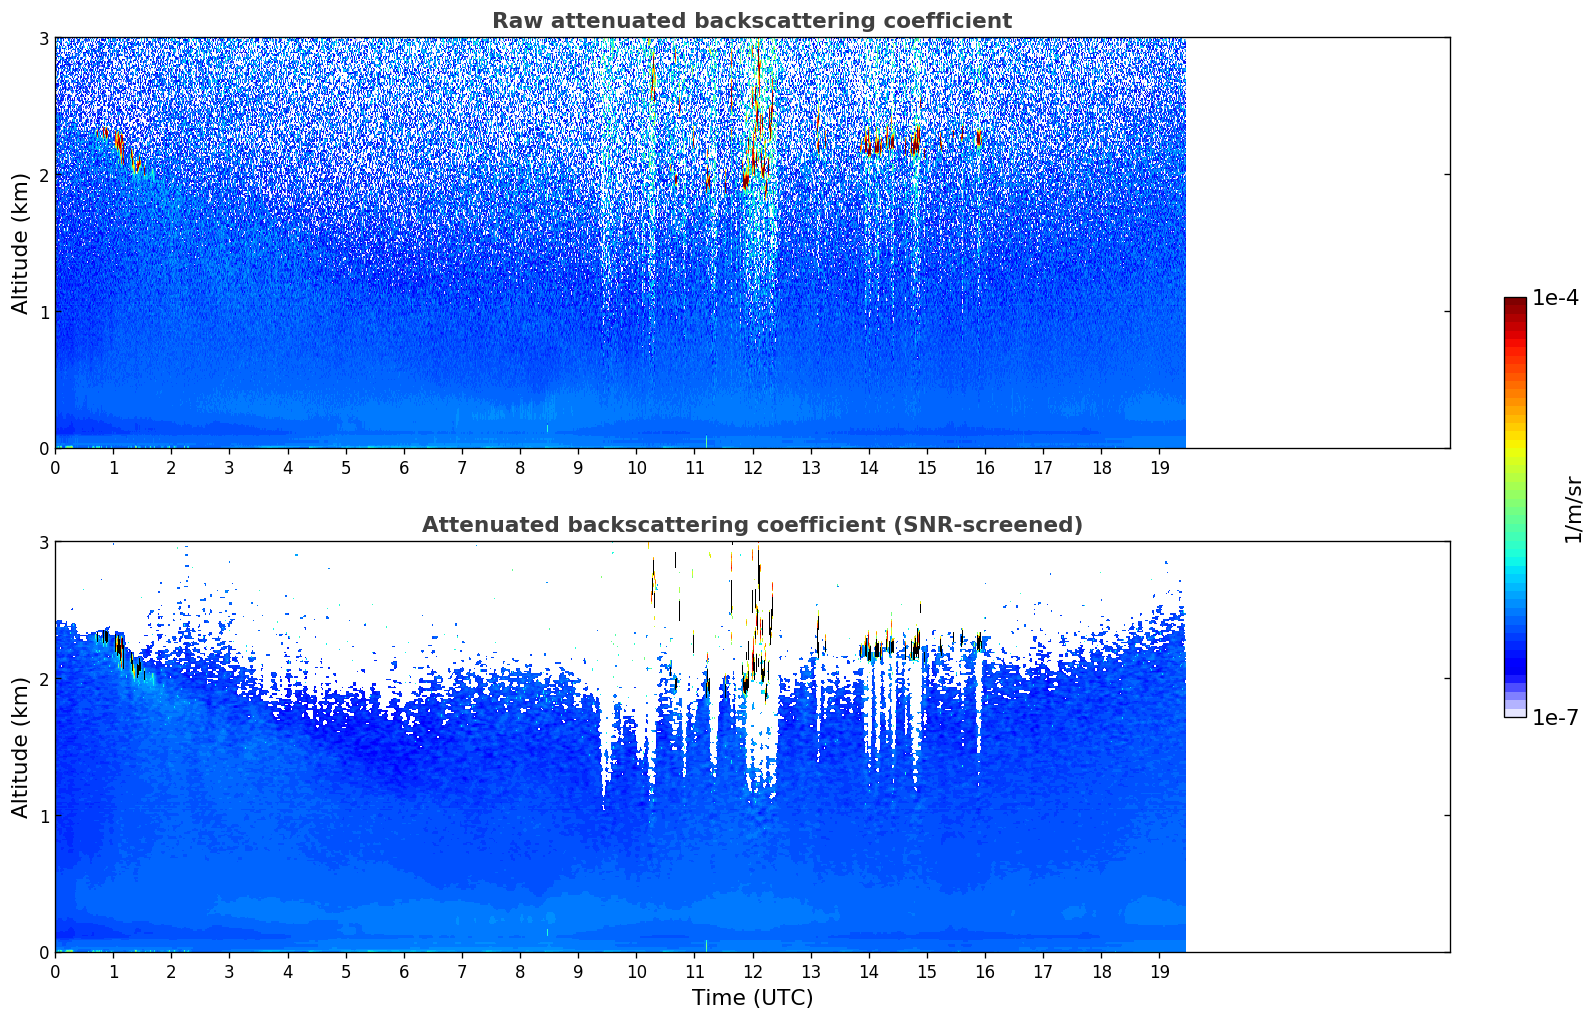Screen dimensions: 1595x1020
Task: Click time tick "17" under the bottom plot
Action: [1043, 971]
